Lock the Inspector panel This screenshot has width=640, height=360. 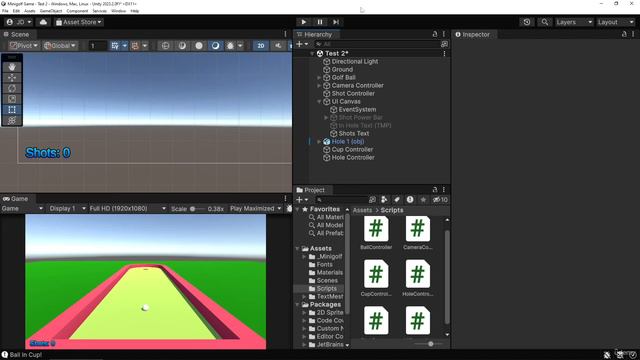point(624,34)
